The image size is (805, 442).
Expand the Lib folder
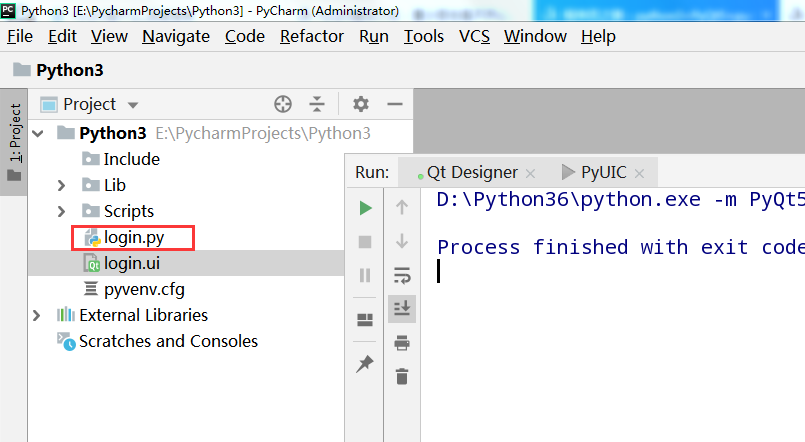pos(61,185)
